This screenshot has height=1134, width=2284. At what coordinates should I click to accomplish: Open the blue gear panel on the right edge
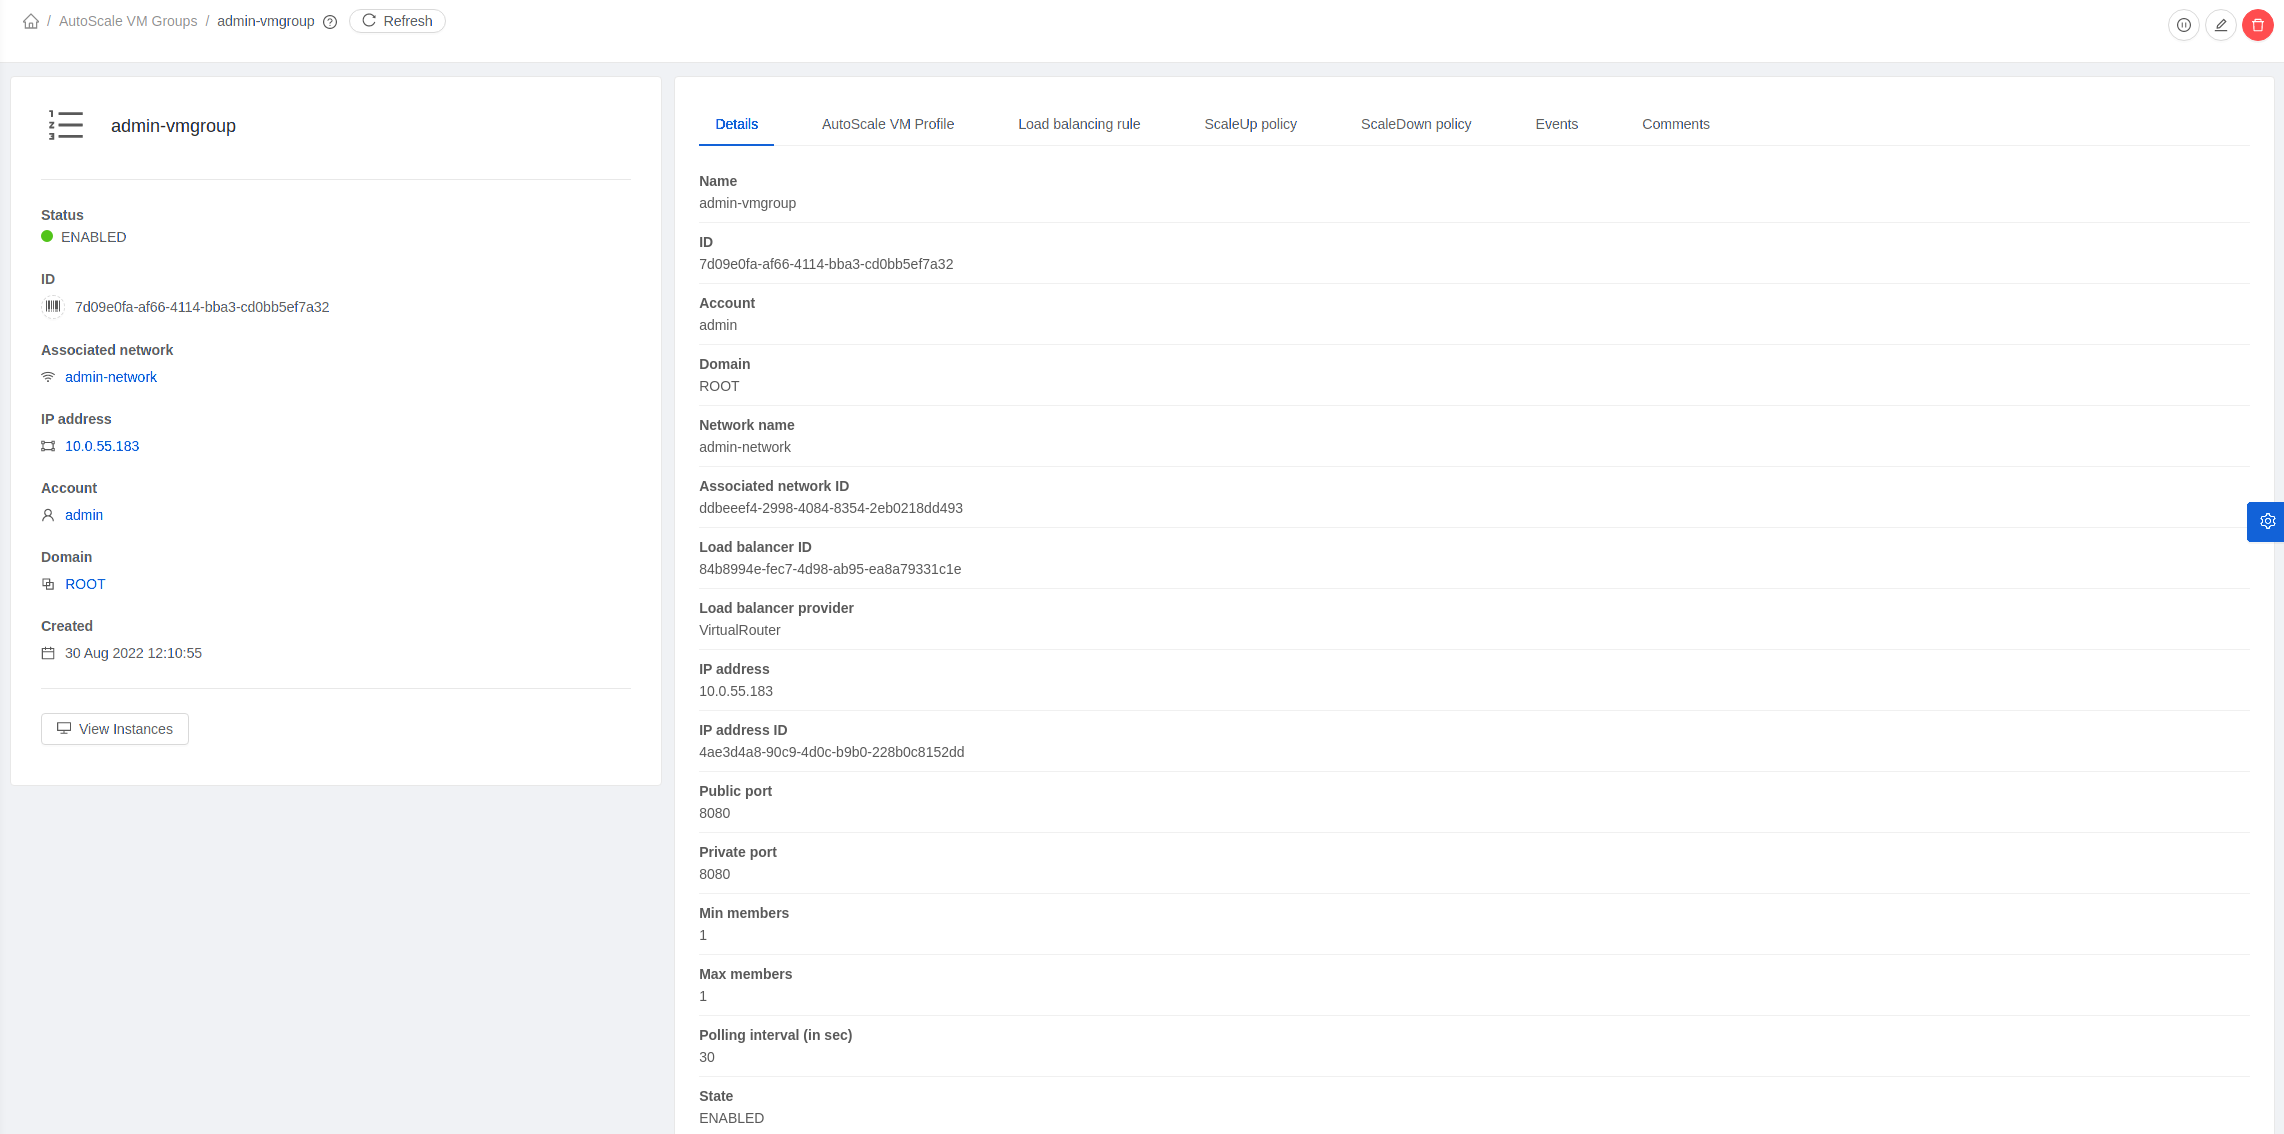[2267, 521]
